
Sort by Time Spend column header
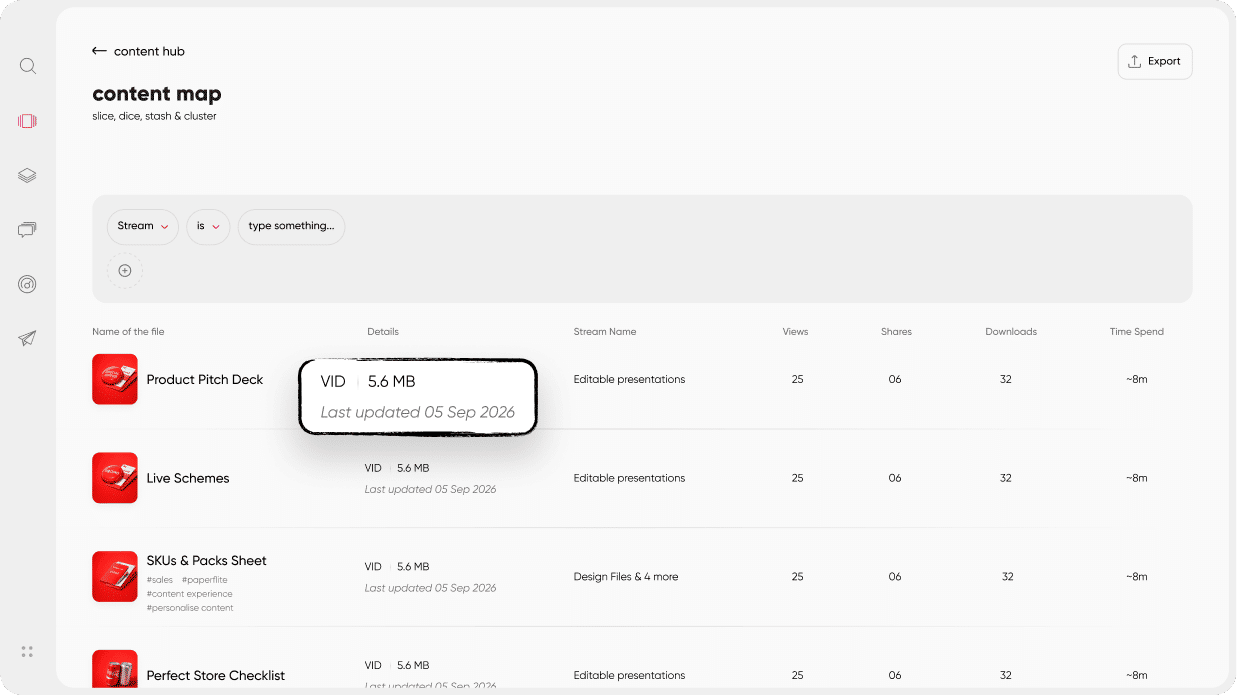point(1137,332)
